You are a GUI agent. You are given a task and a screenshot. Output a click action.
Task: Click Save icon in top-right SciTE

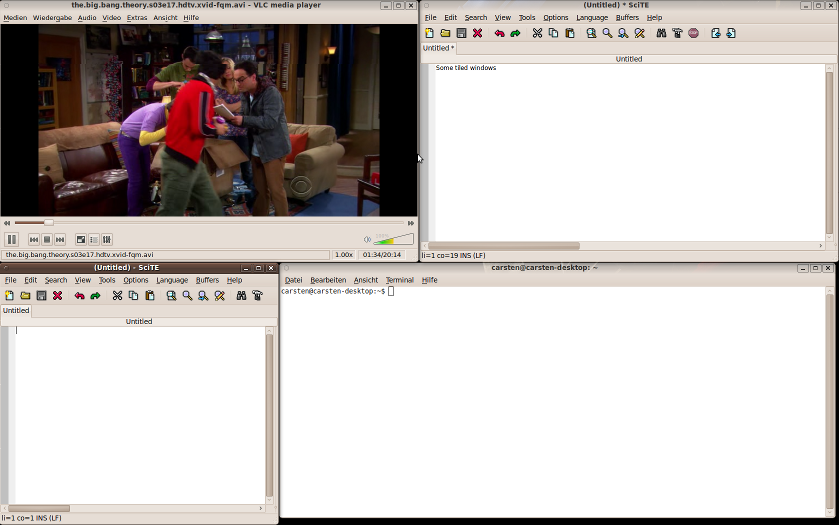click(x=461, y=33)
